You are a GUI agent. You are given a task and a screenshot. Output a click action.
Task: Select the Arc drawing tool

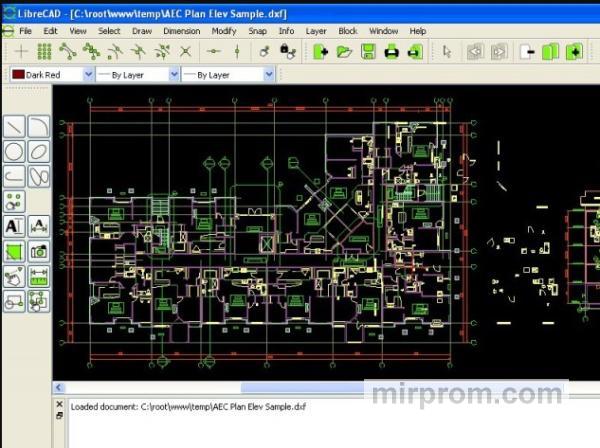click(x=39, y=127)
